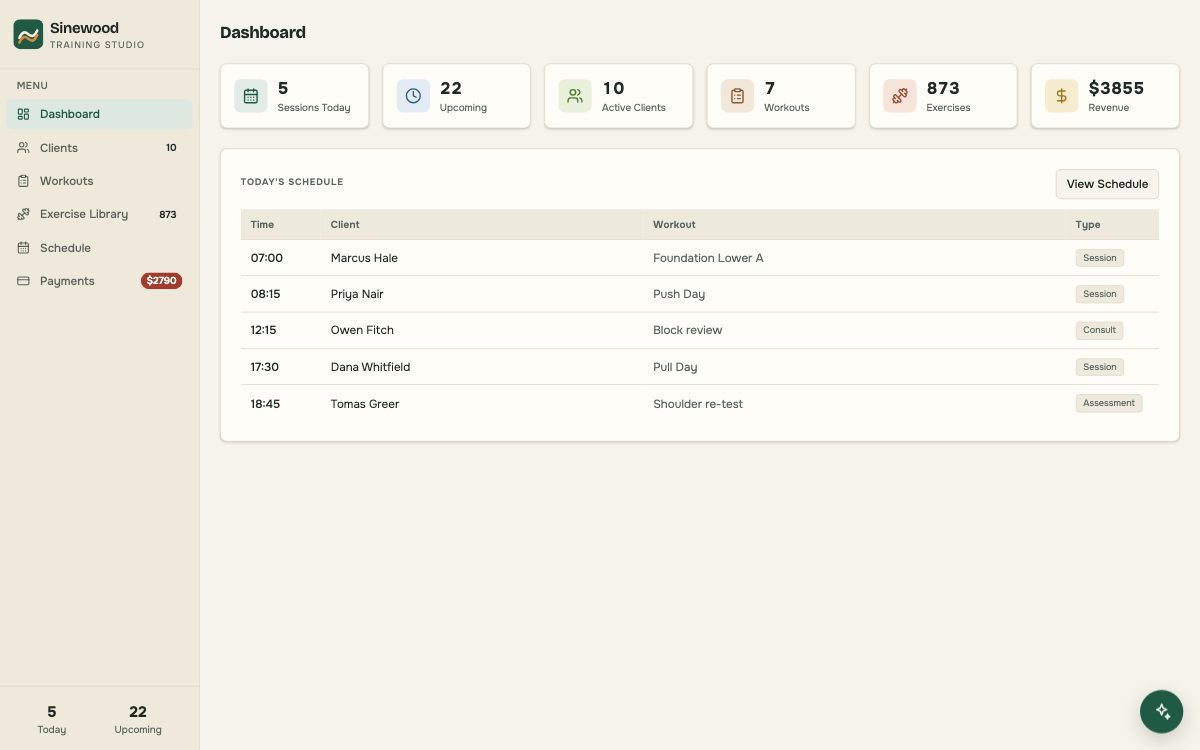This screenshot has height=750, width=1200.
Task: Go to Workouts in sidebar menu
Action: pyautogui.click(x=99, y=181)
